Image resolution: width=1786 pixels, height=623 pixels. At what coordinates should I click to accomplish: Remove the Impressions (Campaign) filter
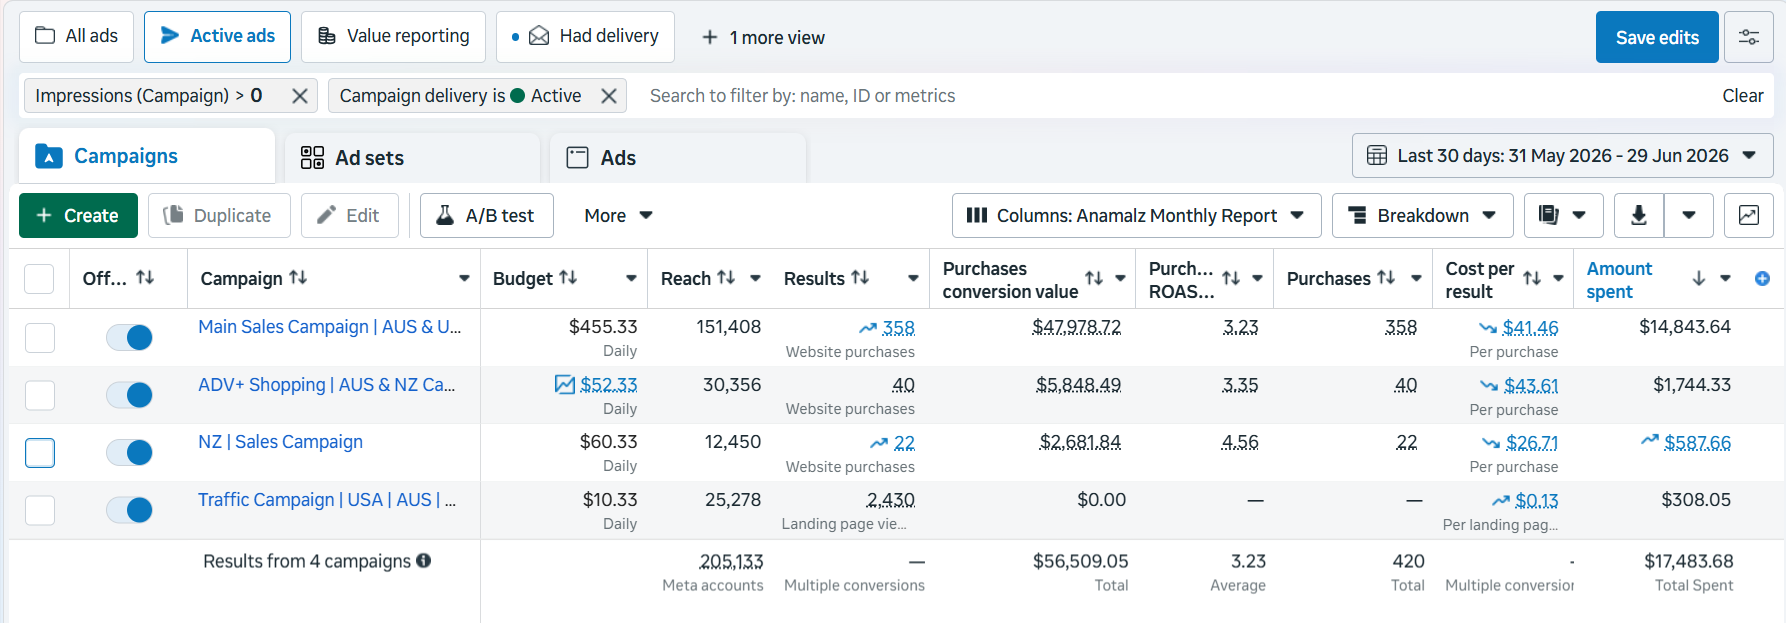[299, 96]
